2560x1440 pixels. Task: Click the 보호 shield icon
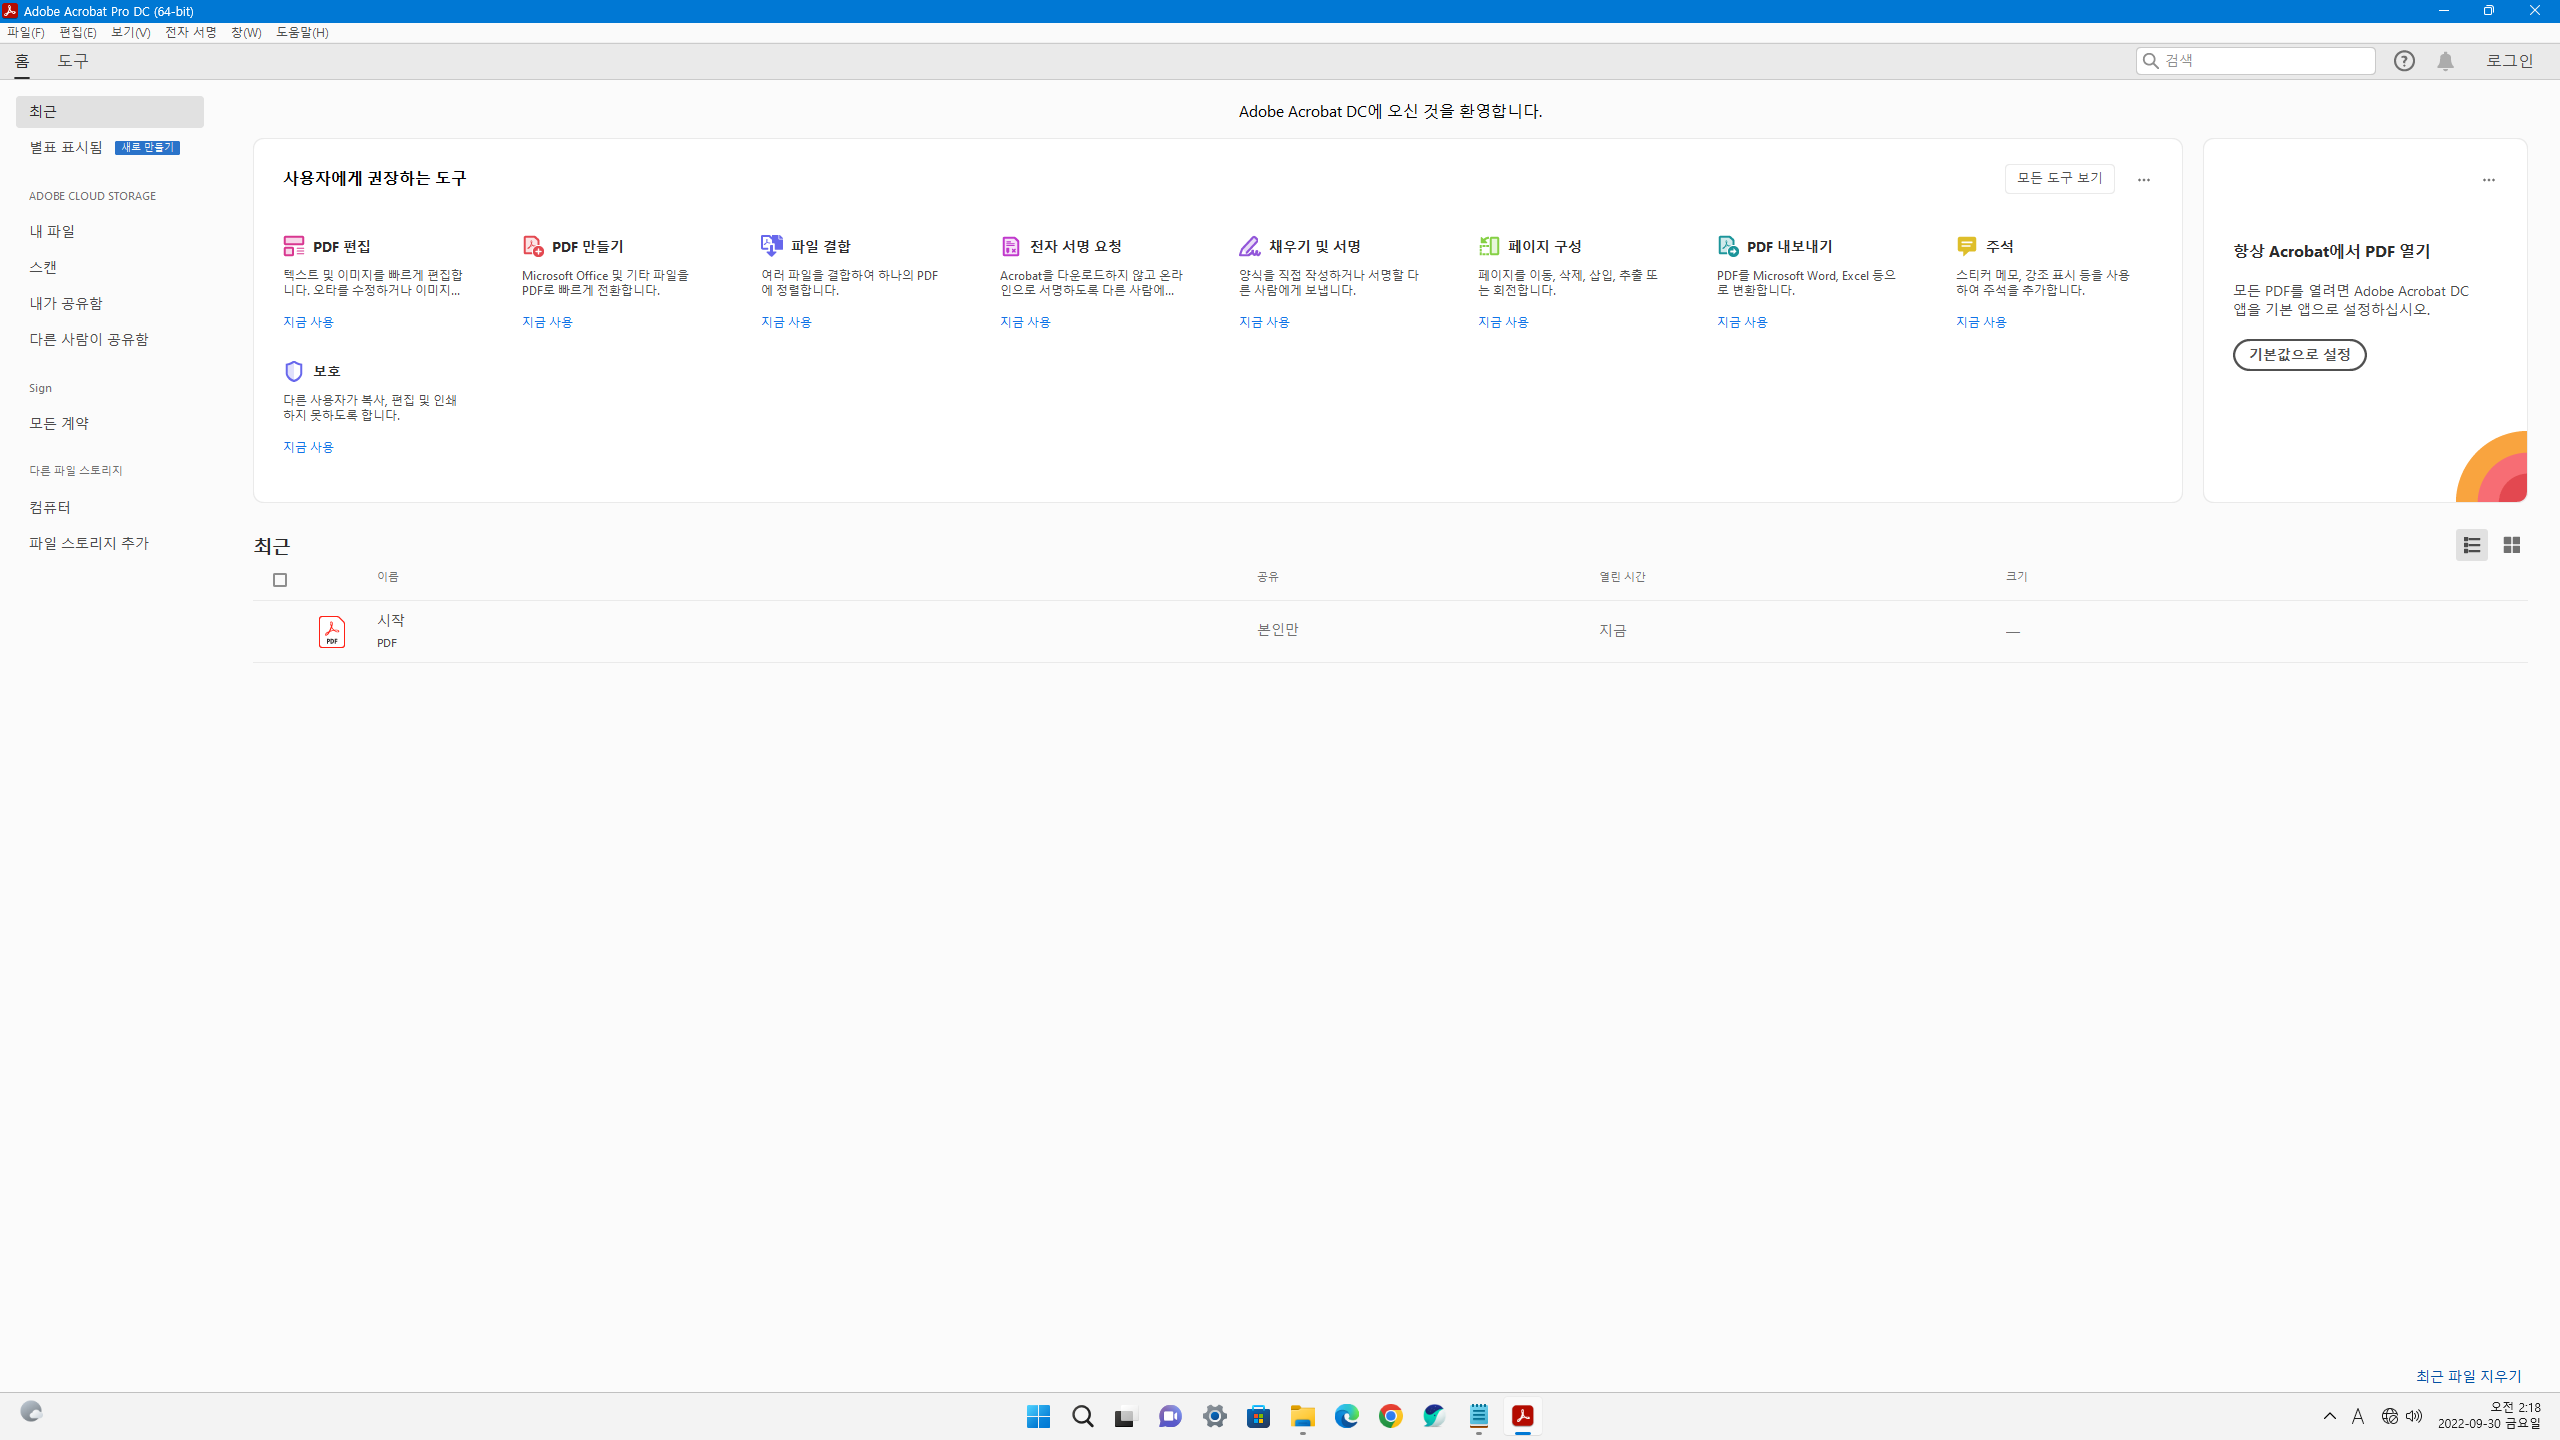pyautogui.click(x=293, y=371)
